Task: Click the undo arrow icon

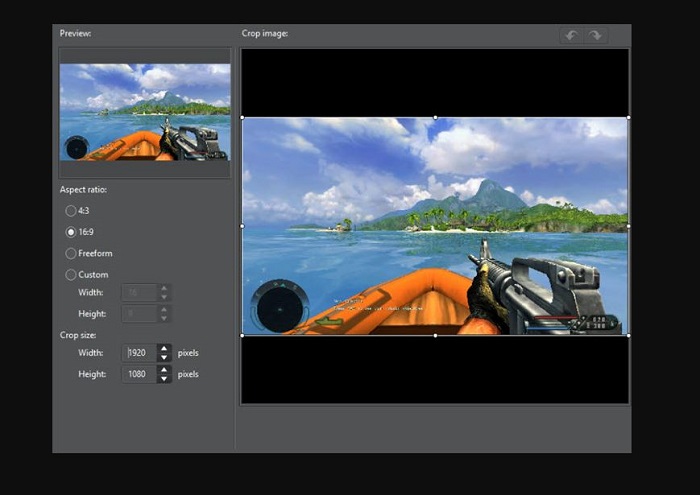Action: click(571, 35)
